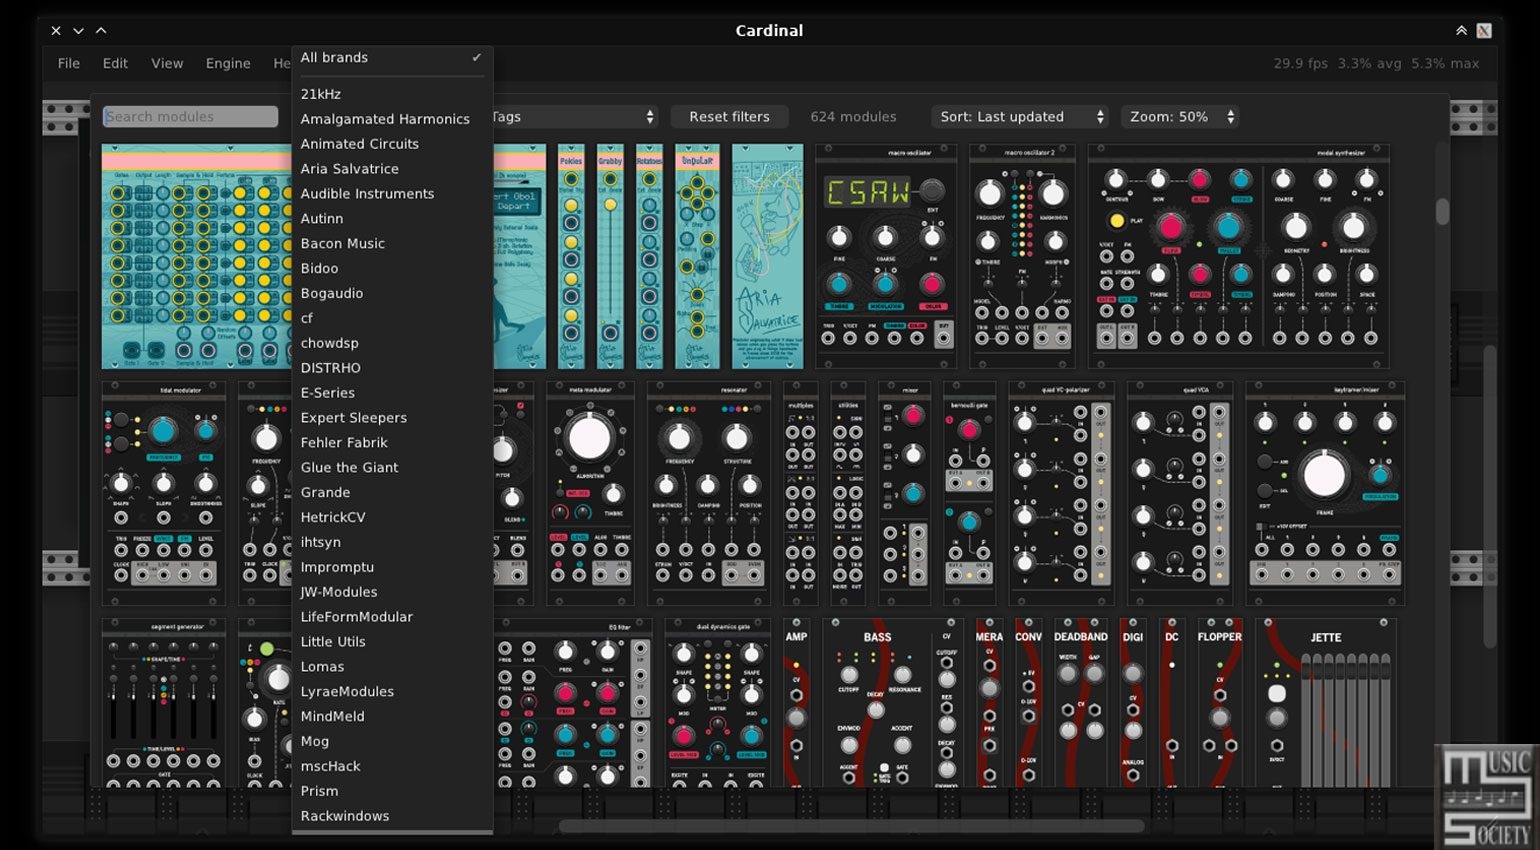
Task: Select Little Utils brand
Action: pos(392,642)
